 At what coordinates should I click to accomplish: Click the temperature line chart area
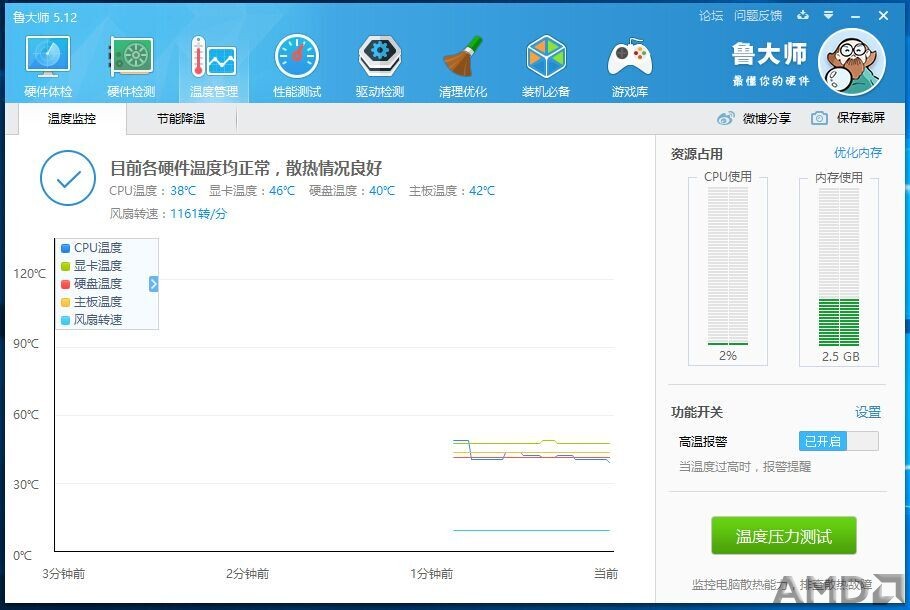coord(334,395)
